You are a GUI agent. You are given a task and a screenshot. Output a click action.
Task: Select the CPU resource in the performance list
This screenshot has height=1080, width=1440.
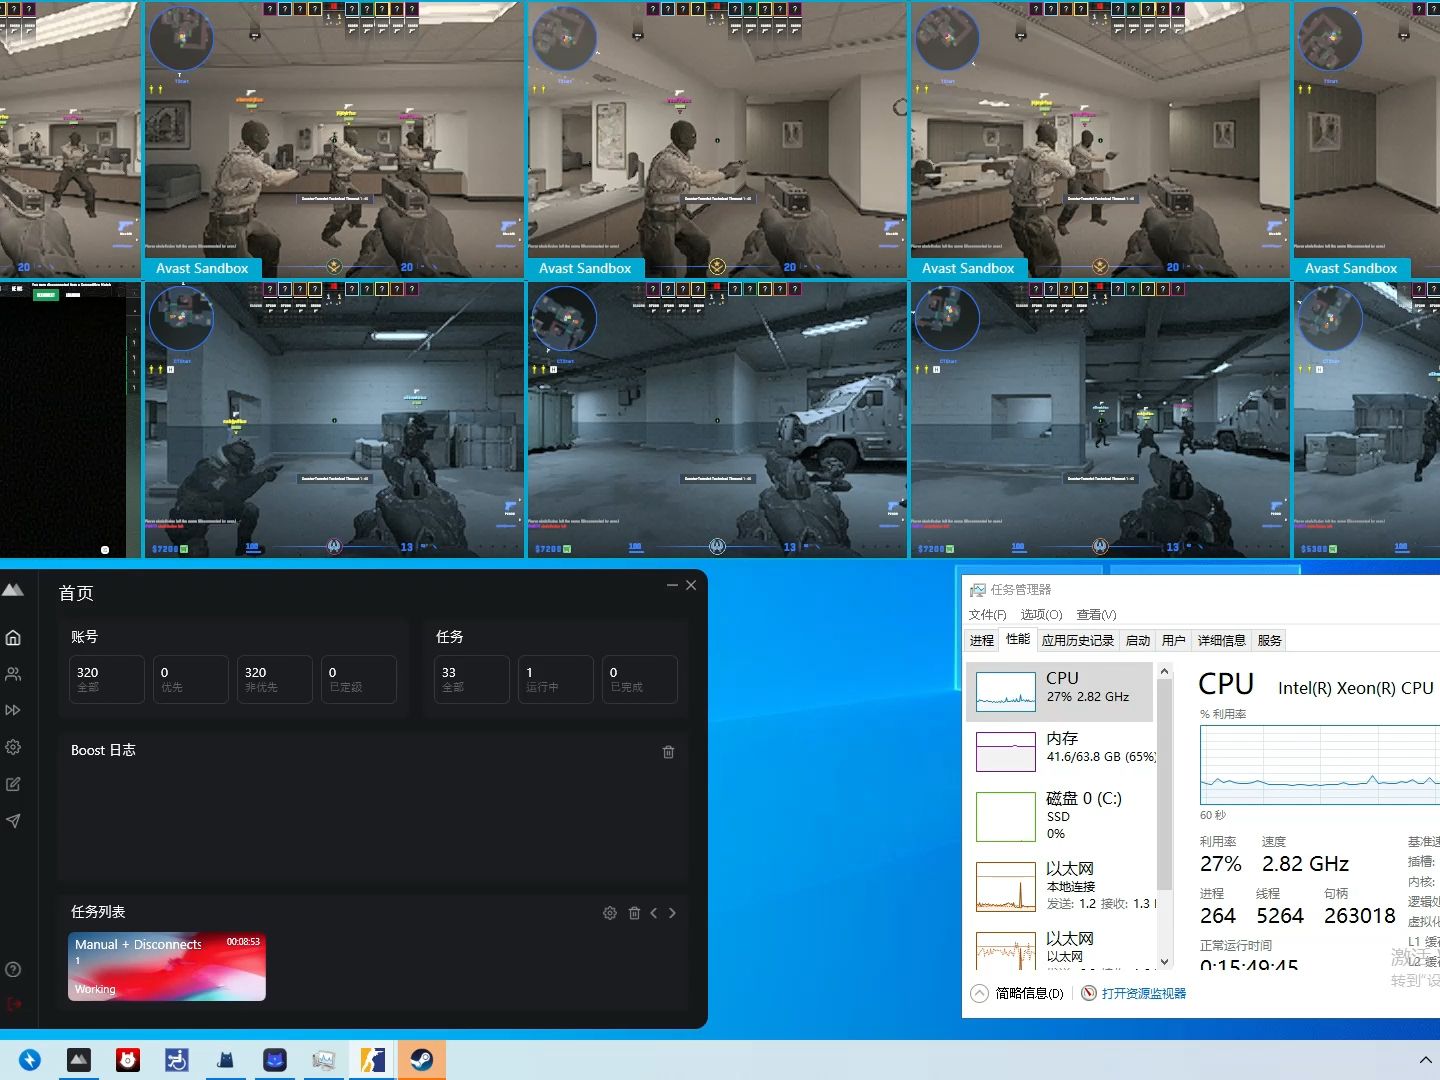[1060, 691]
